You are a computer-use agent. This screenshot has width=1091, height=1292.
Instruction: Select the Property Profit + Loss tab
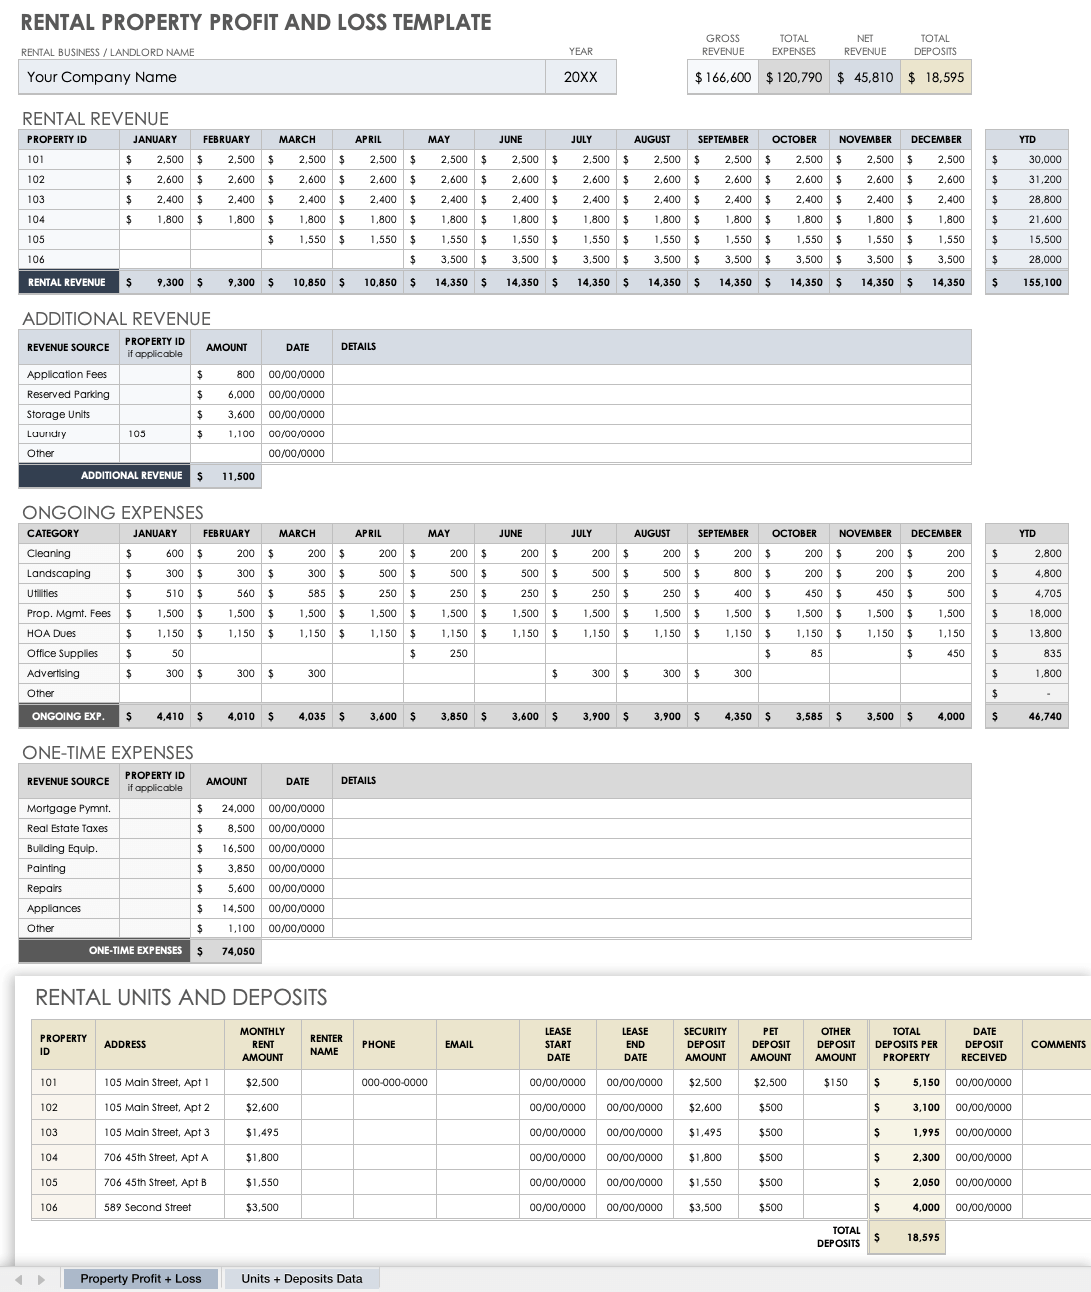coord(140,1278)
